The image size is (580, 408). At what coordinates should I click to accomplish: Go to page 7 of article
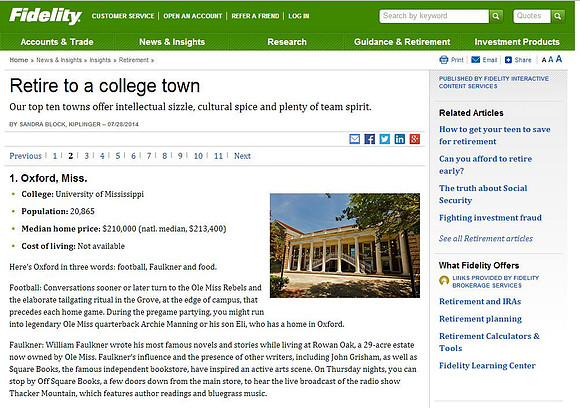[149, 156]
